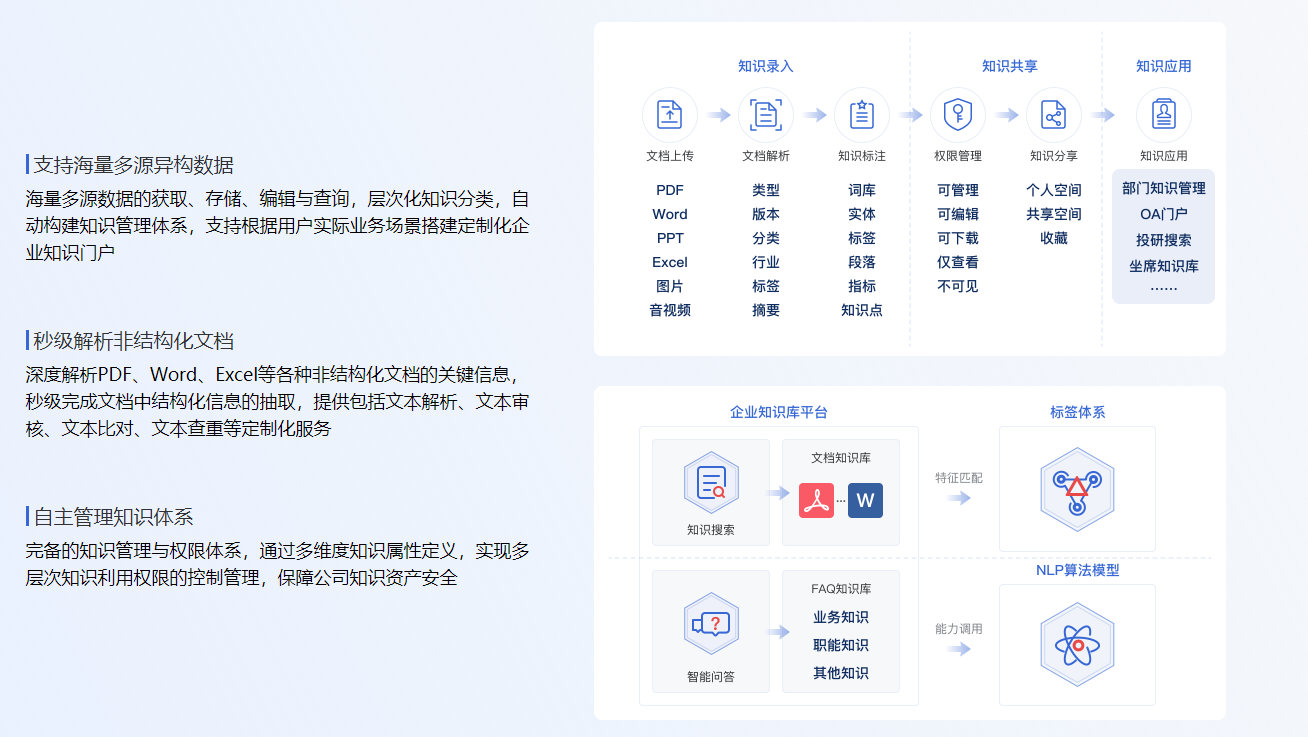This screenshot has width=1308, height=737.
Task: Click PDF in the upload list
Action: point(670,190)
